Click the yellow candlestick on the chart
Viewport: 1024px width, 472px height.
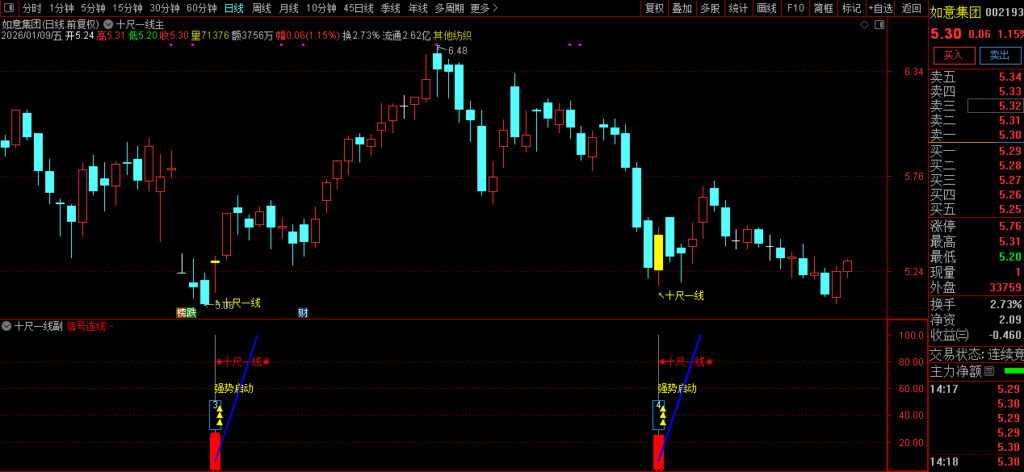[x=658, y=252]
